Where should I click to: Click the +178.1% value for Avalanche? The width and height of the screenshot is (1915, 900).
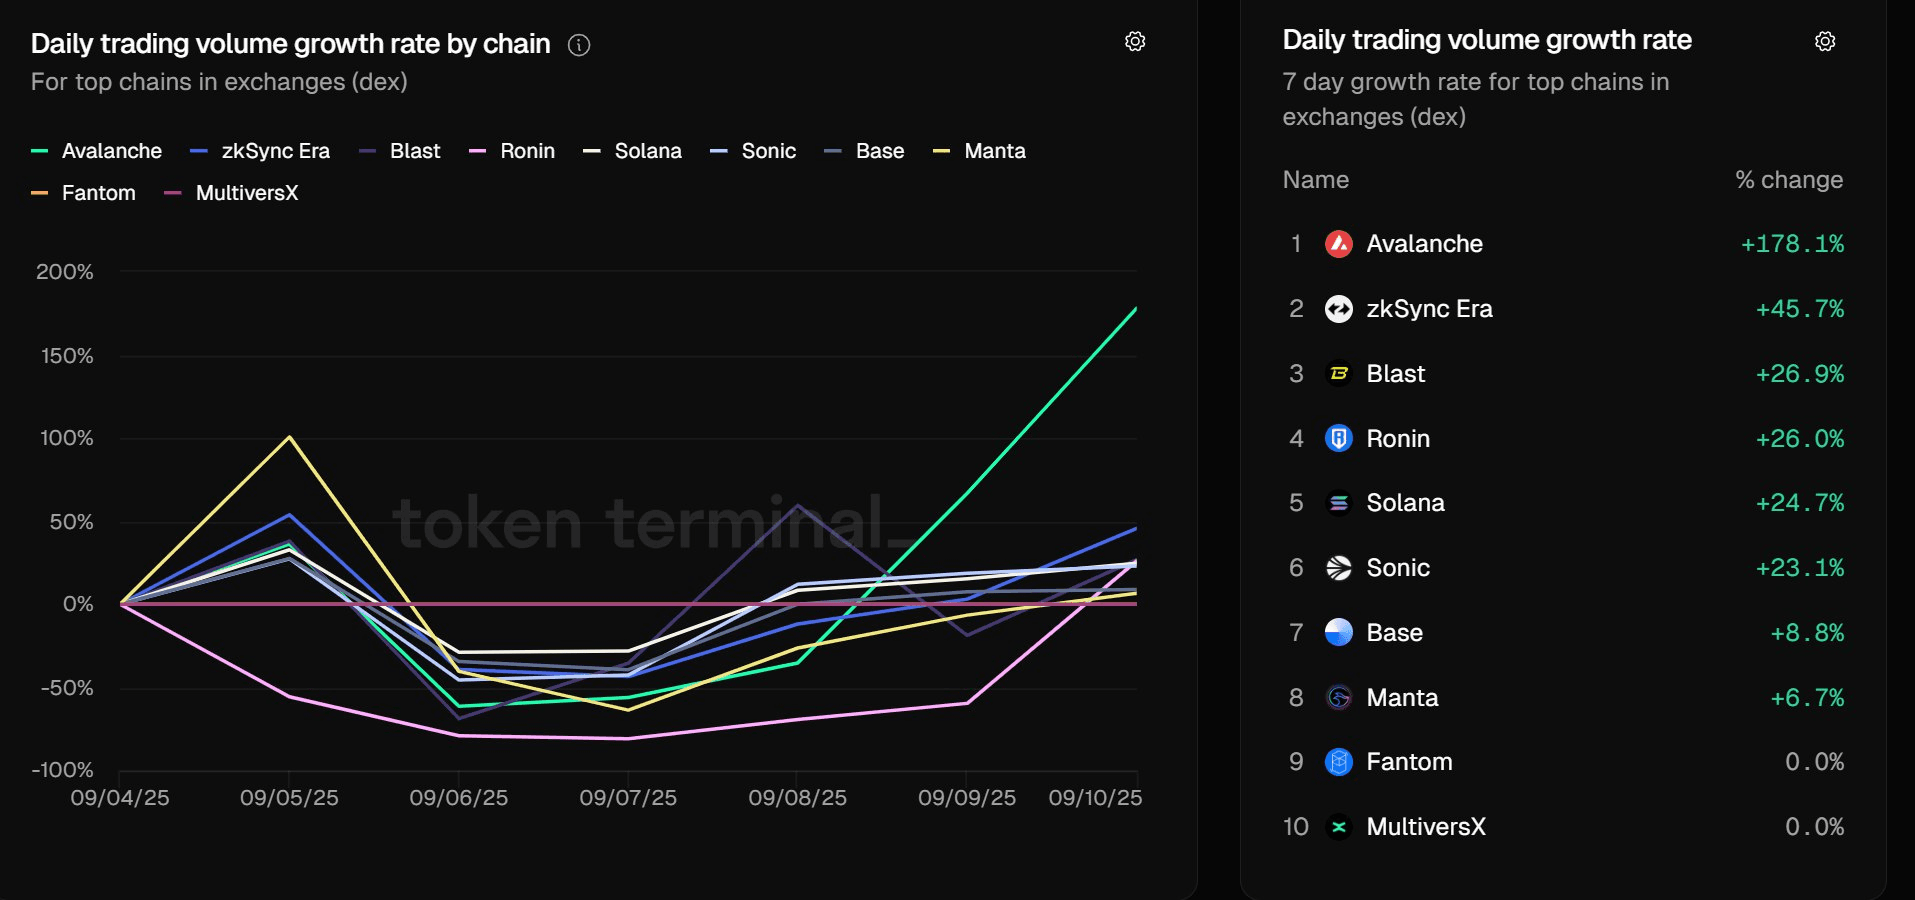pos(1792,244)
